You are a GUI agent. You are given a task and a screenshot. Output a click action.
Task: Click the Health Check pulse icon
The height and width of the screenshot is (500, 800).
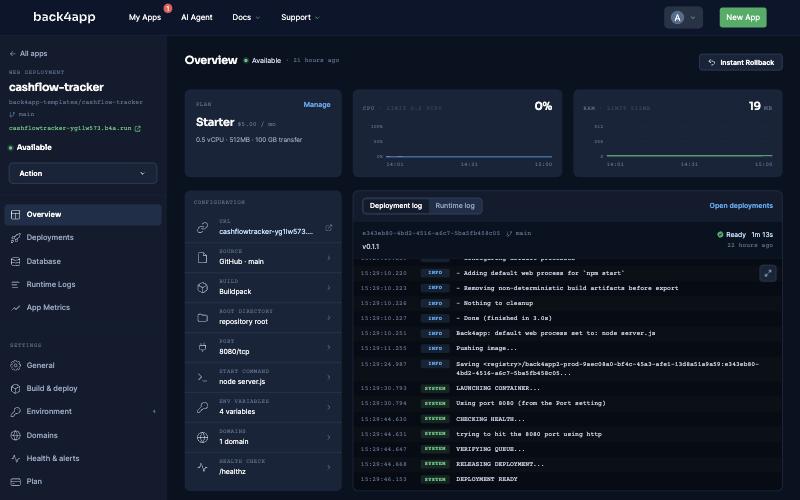(203, 467)
